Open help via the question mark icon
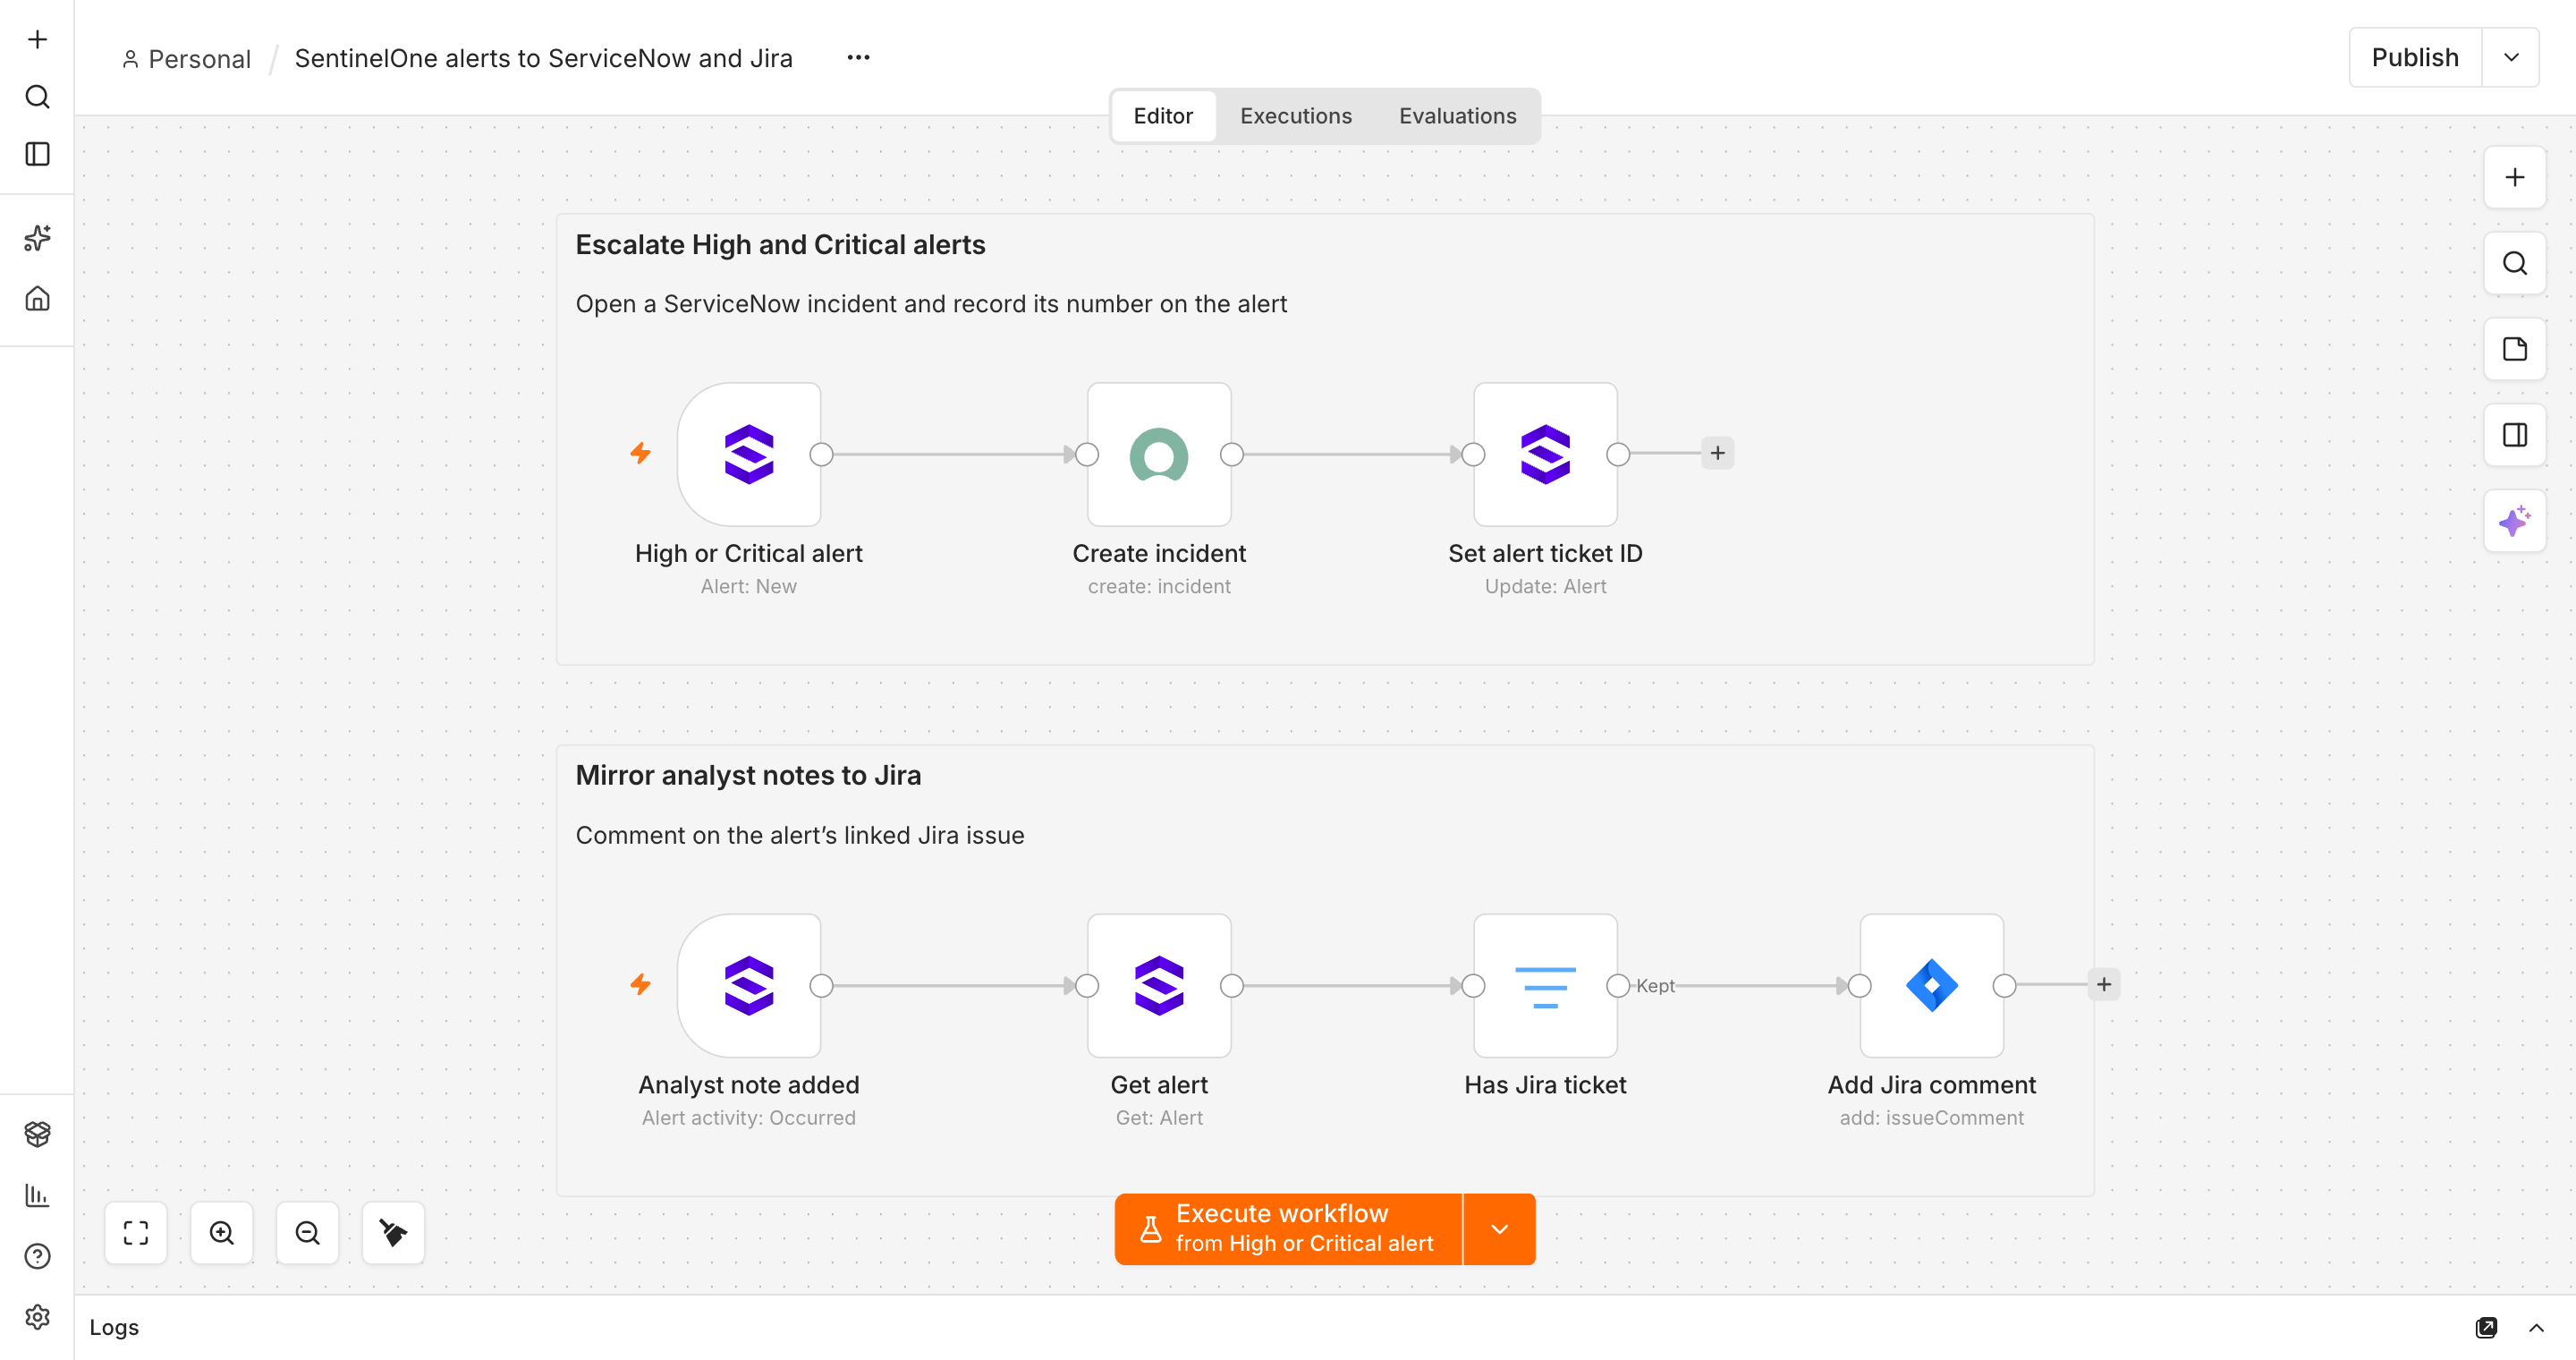 pos(37,1256)
